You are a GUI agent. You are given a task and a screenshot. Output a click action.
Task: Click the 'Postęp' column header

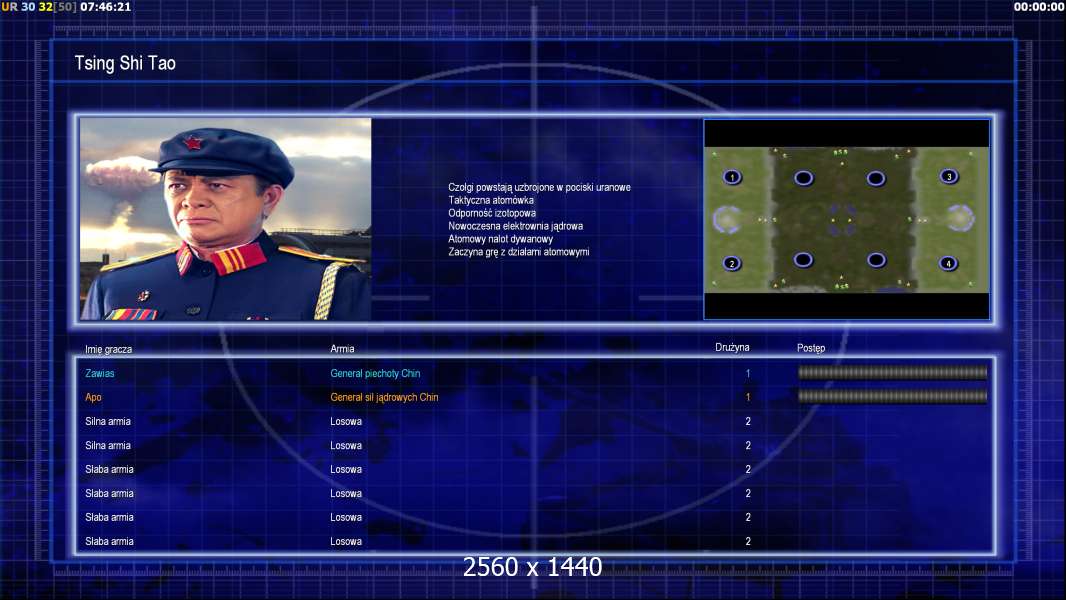pyautogui.click(x=811, y=348)
